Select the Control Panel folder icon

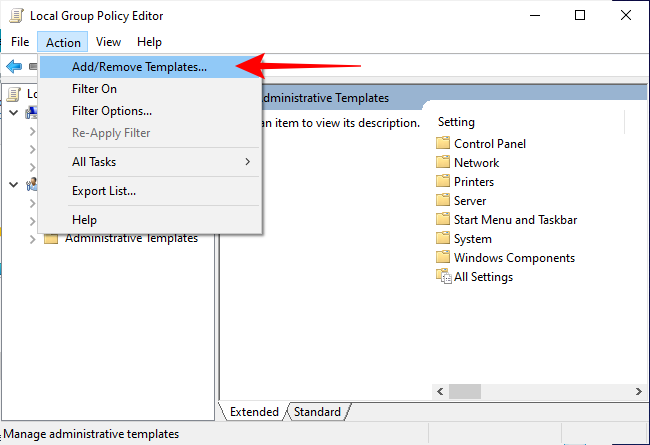point(443,143)
